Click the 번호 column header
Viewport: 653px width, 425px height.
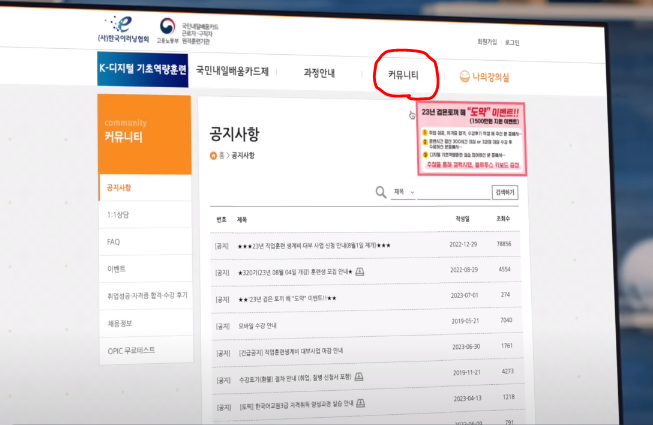click(x=221, y=219)
